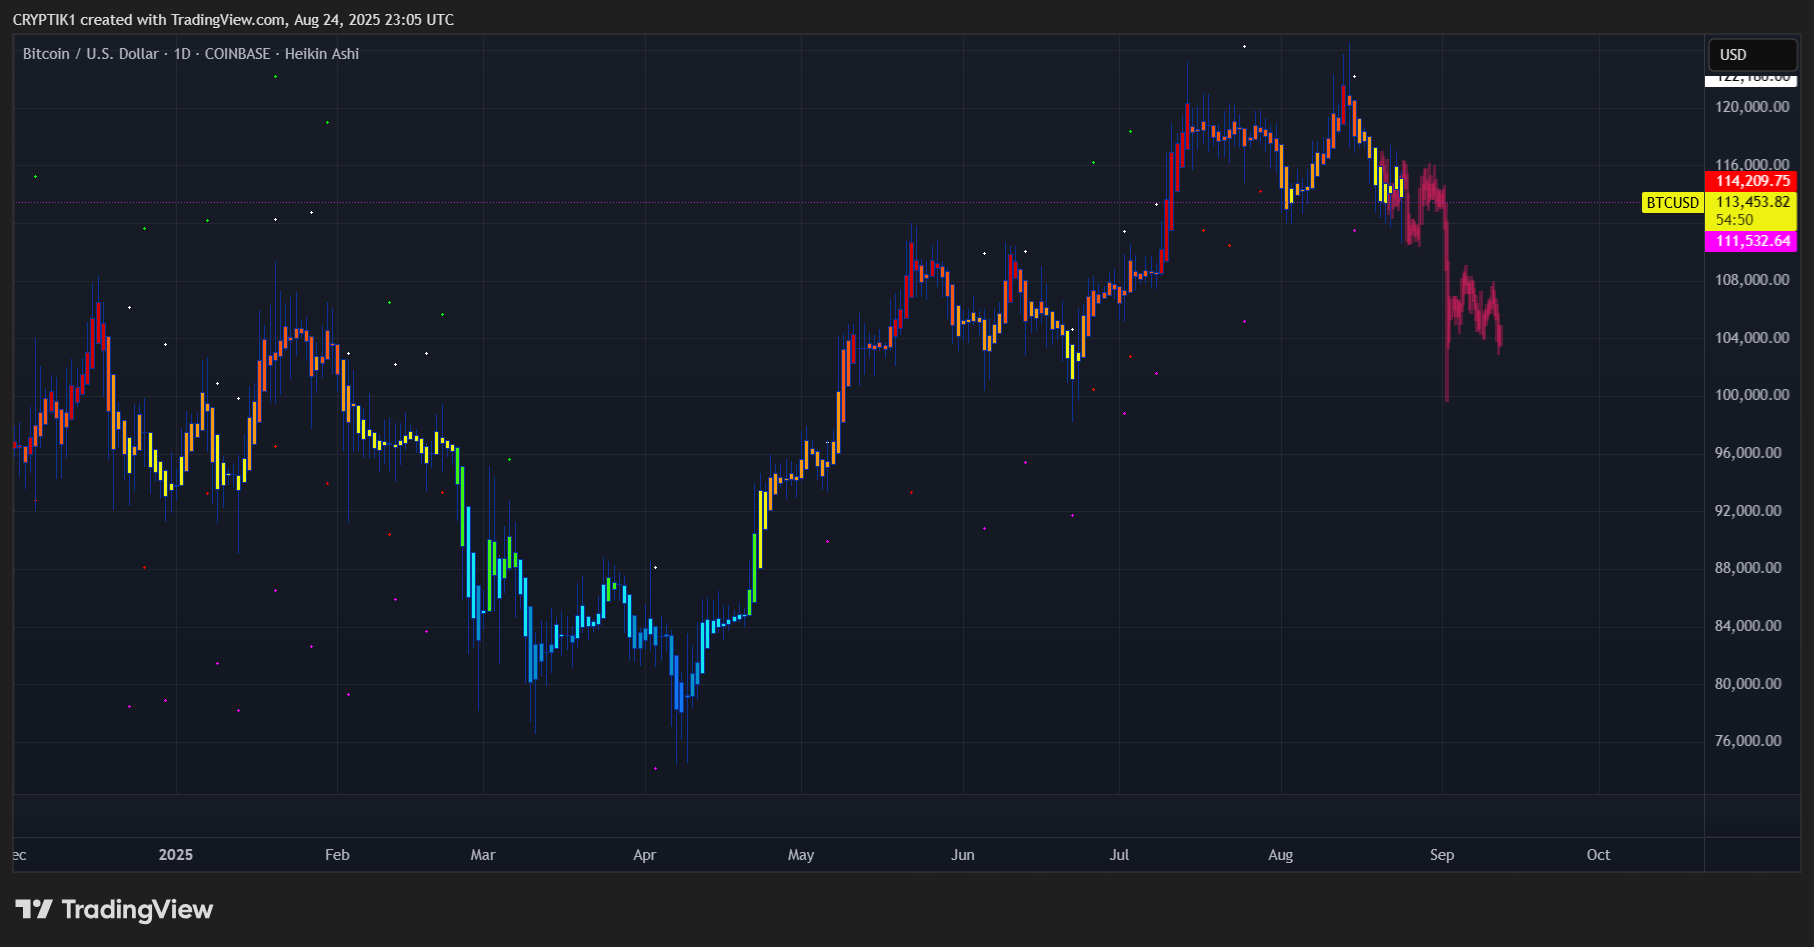Click the Bitcoin / U.S. Dollar symbol title

click(x=91, y=54)
